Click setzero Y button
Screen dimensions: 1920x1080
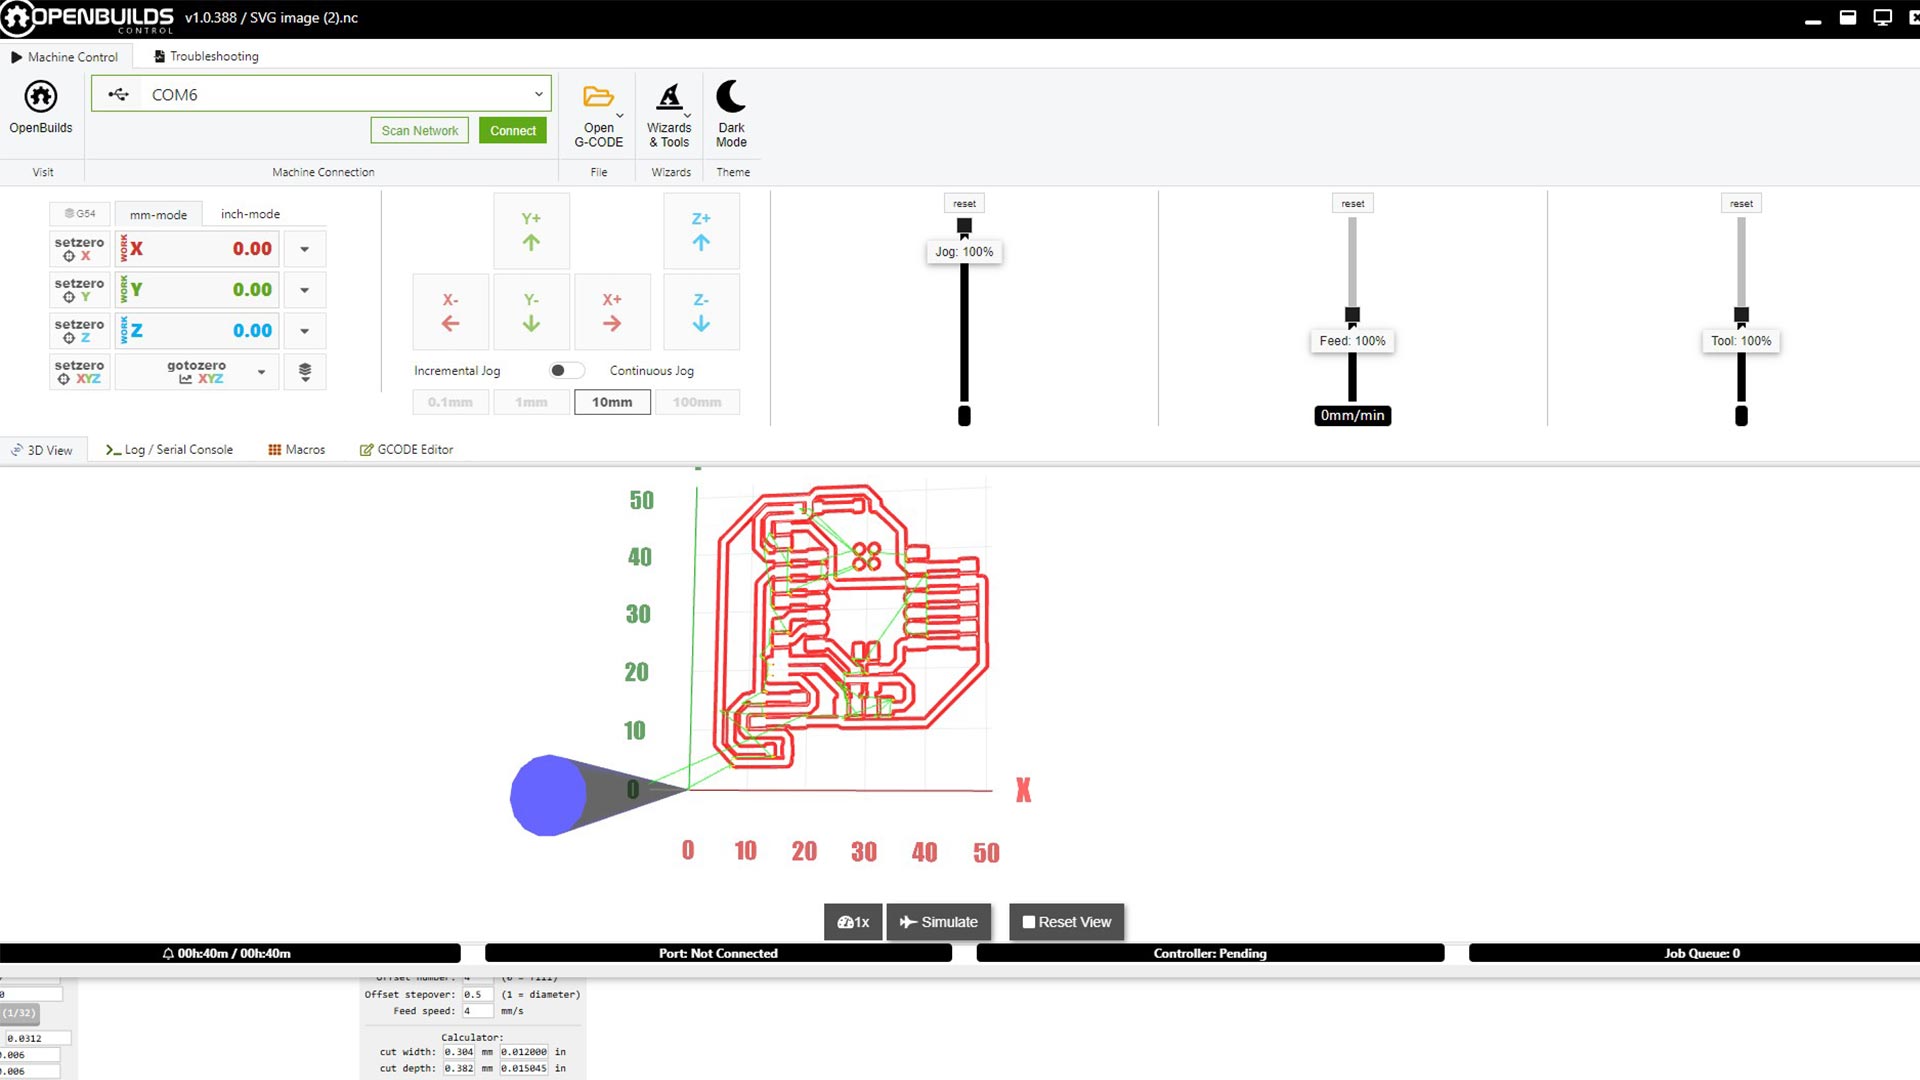click(x=79, y=290)
